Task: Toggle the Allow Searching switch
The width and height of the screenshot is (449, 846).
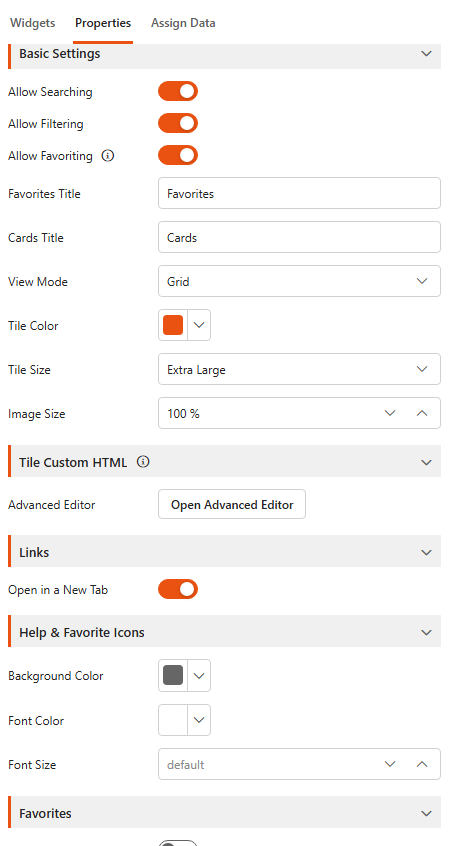Action: (178, 92)
